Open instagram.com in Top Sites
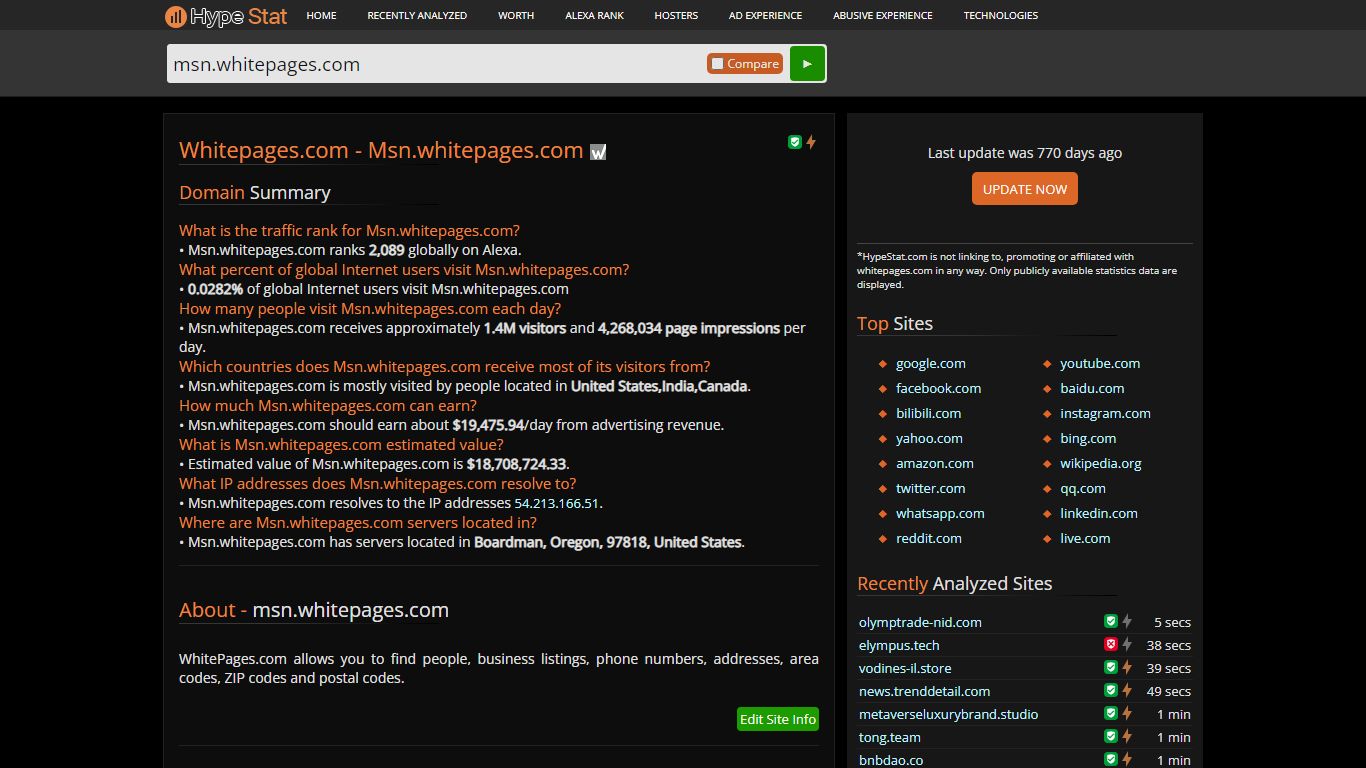 [x=1105, y=413]
